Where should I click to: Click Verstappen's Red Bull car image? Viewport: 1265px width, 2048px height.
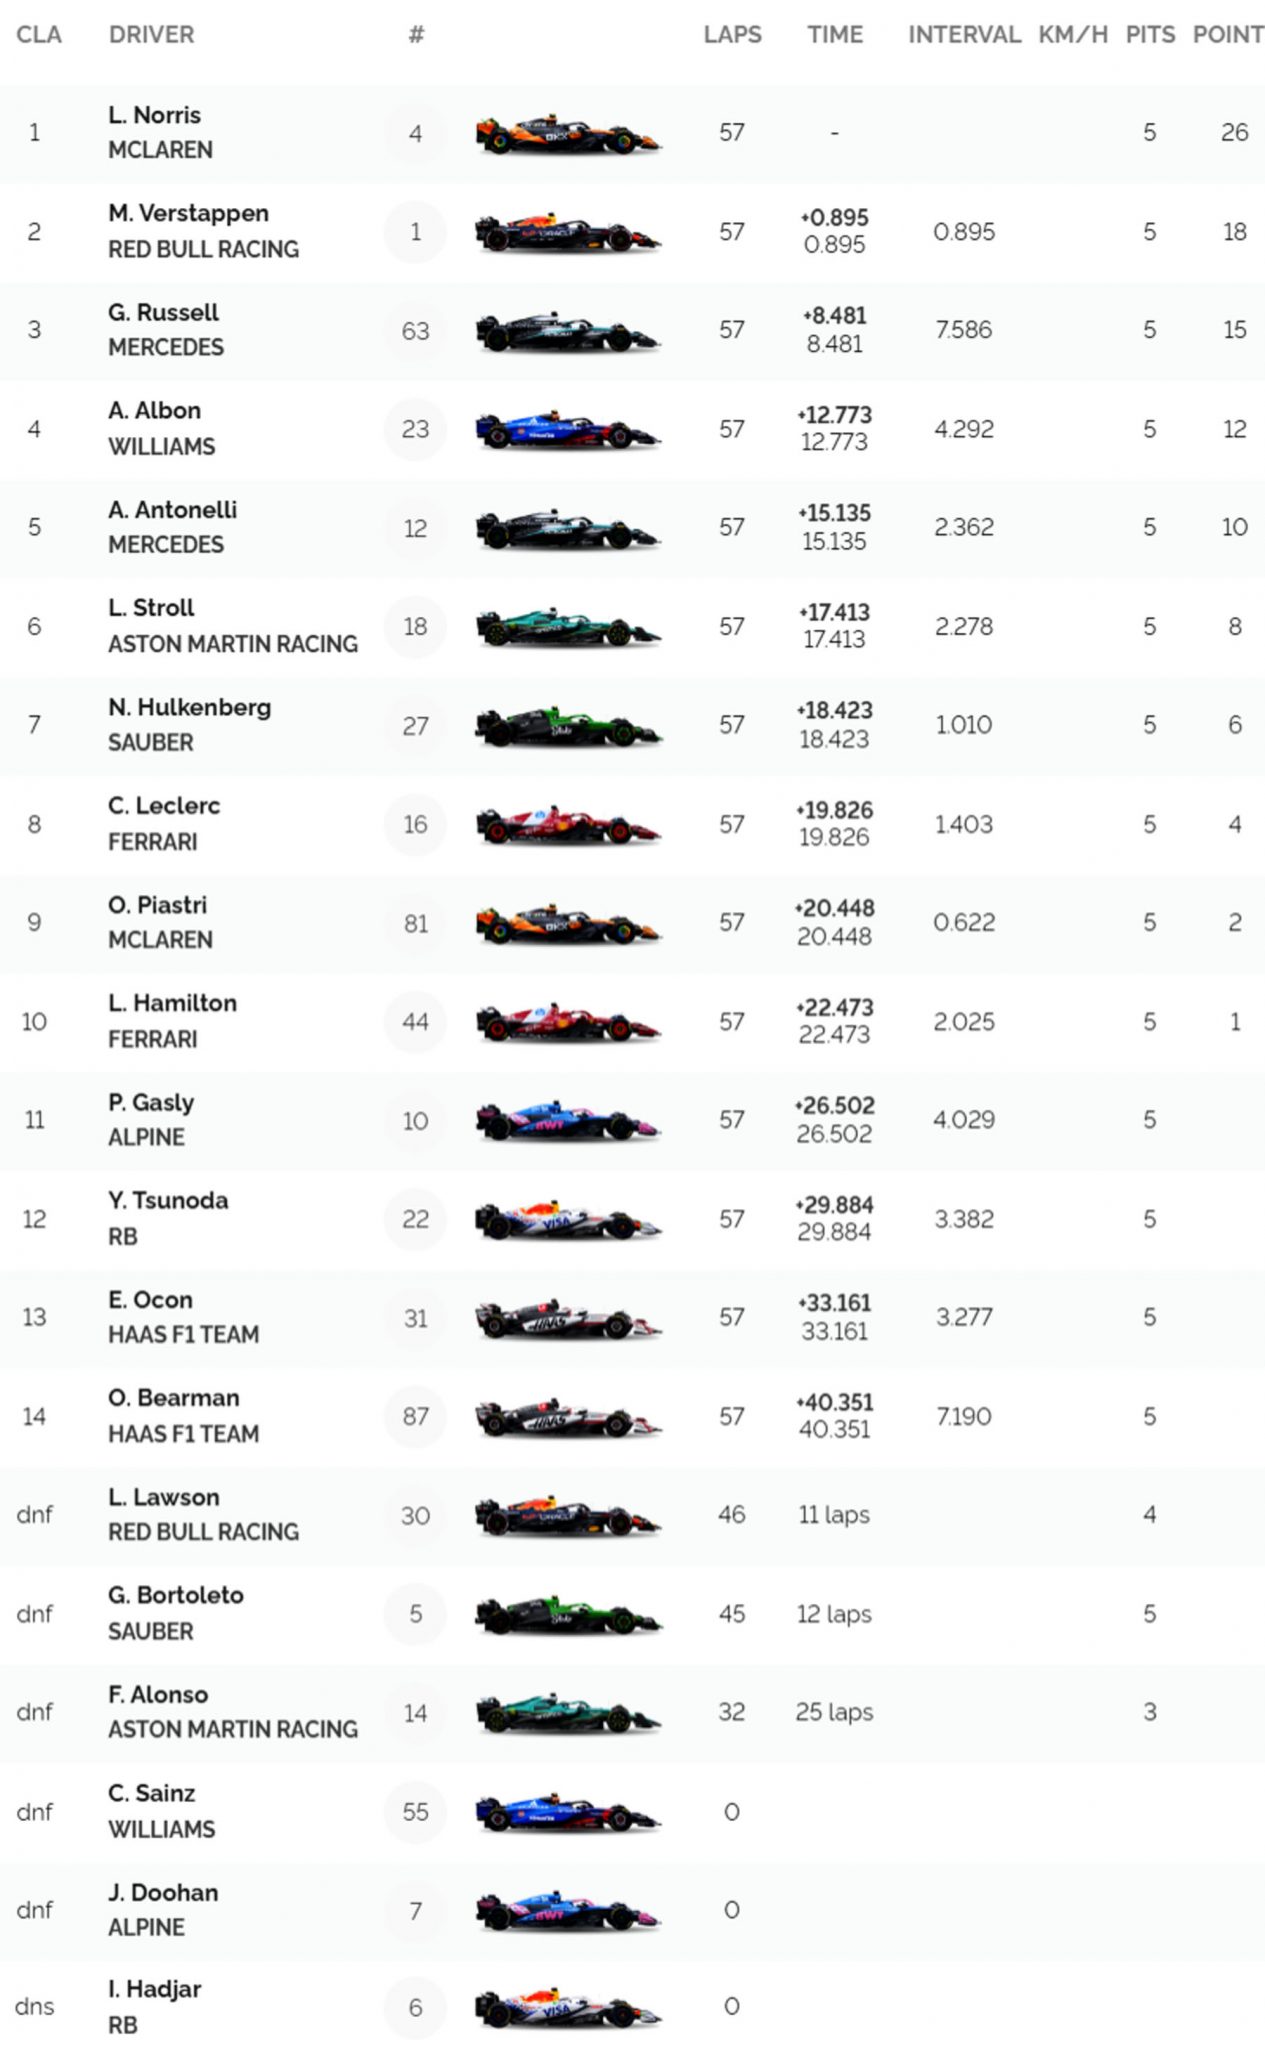[567, 233]
